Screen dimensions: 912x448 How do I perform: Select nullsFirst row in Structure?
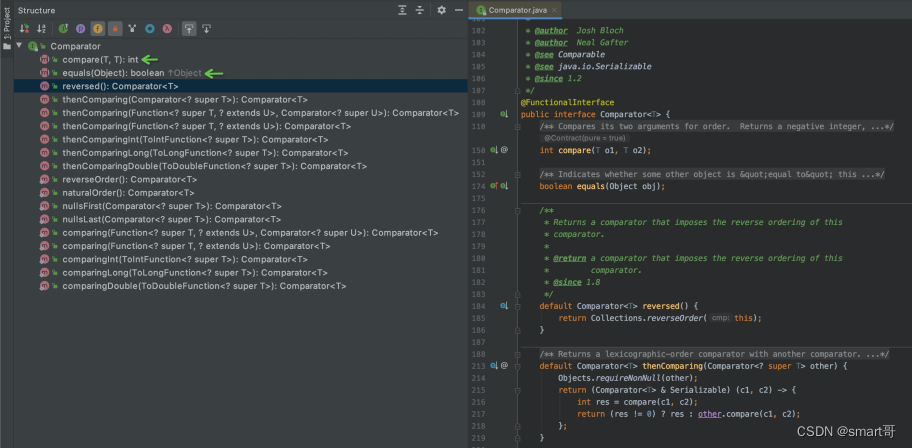[241, 206]
